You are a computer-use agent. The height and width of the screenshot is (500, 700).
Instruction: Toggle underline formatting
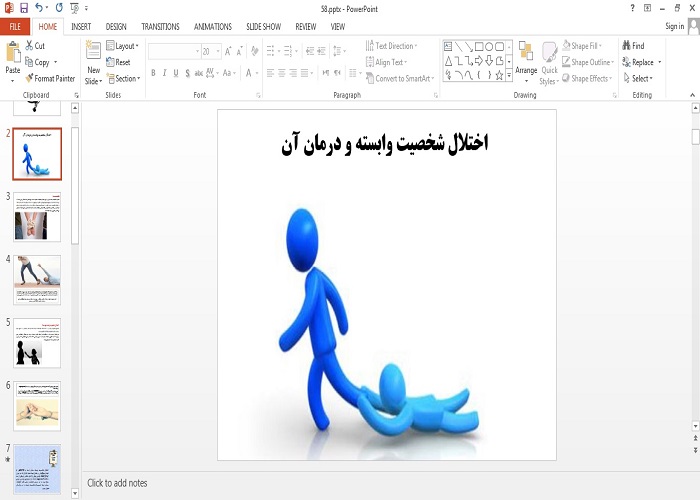(177, 73)
